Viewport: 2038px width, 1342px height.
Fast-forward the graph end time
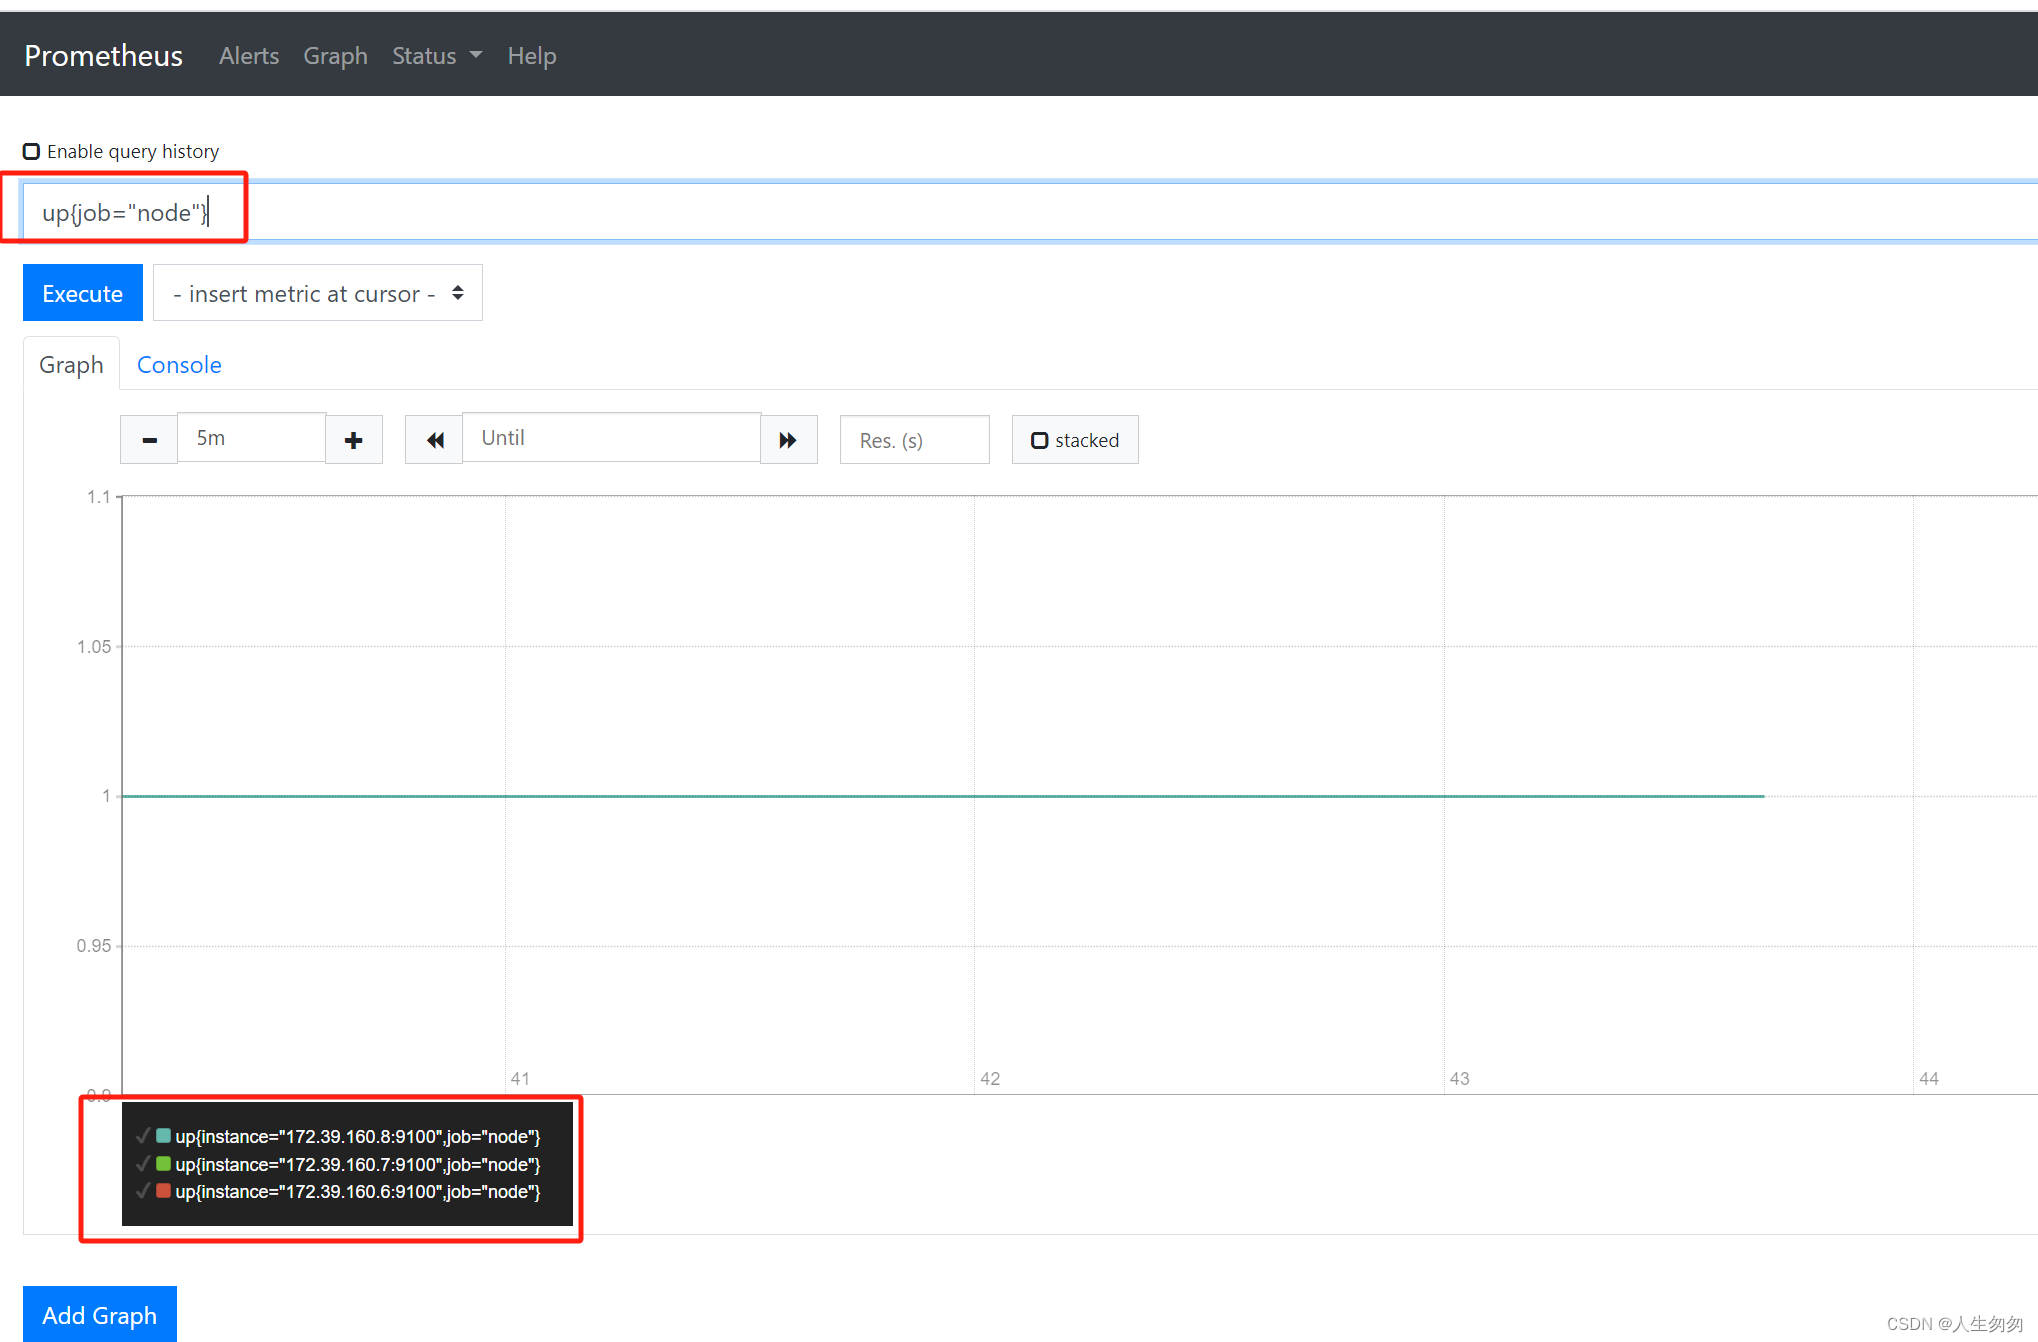click(x=788, y=440)
